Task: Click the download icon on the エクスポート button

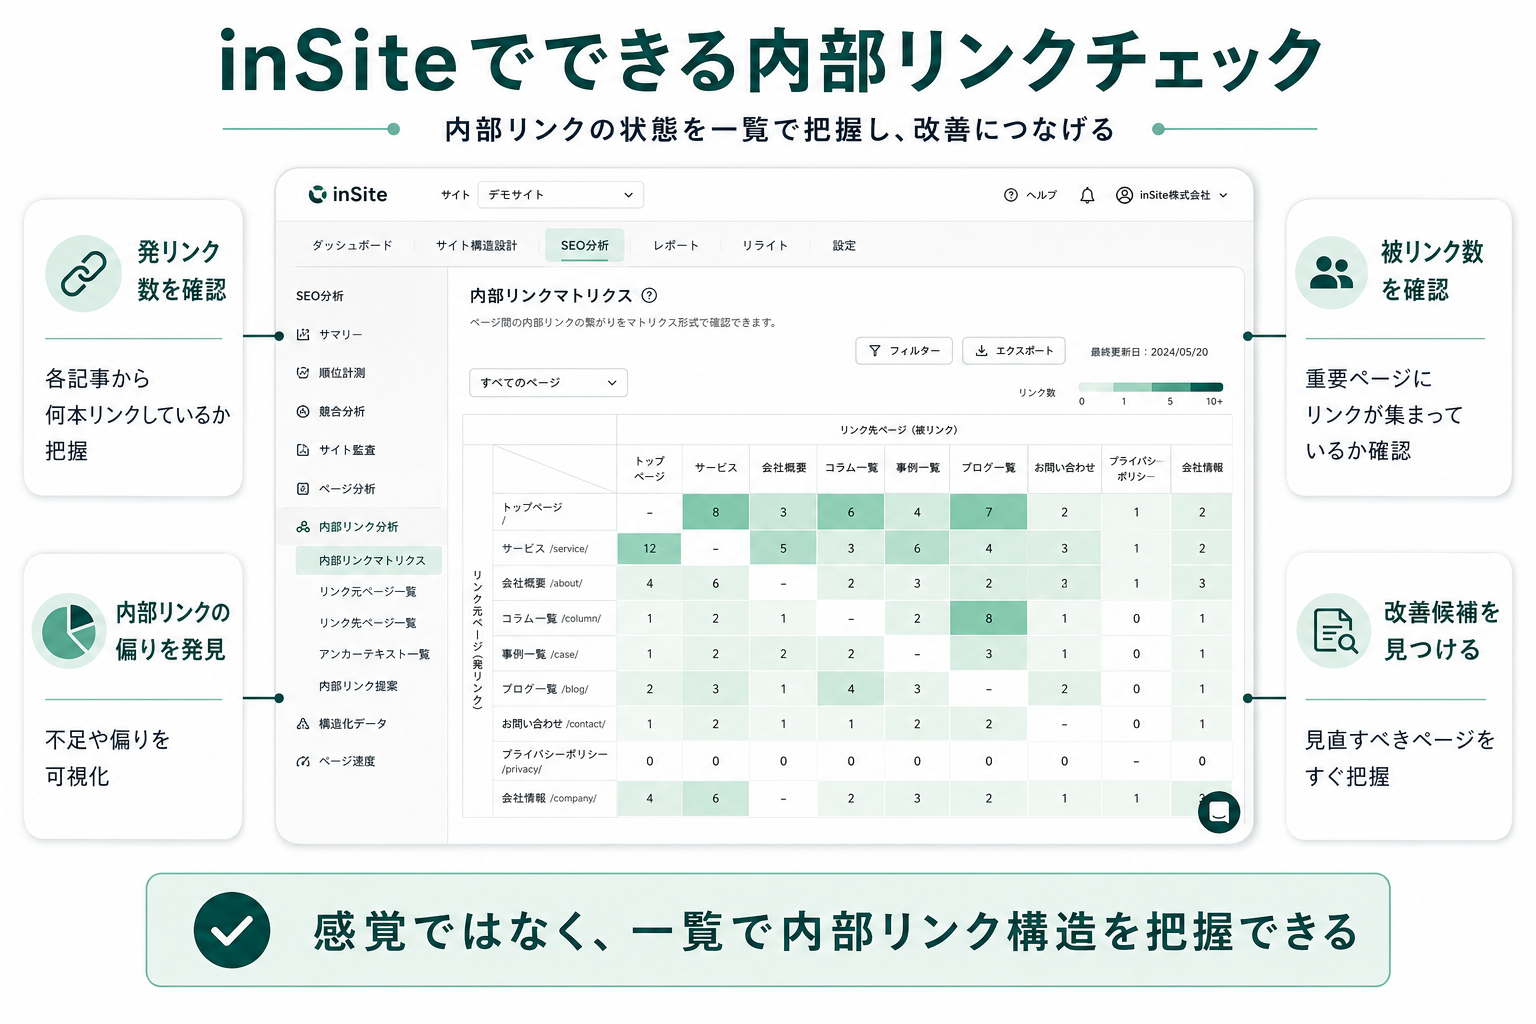Action: pos(981,351)
